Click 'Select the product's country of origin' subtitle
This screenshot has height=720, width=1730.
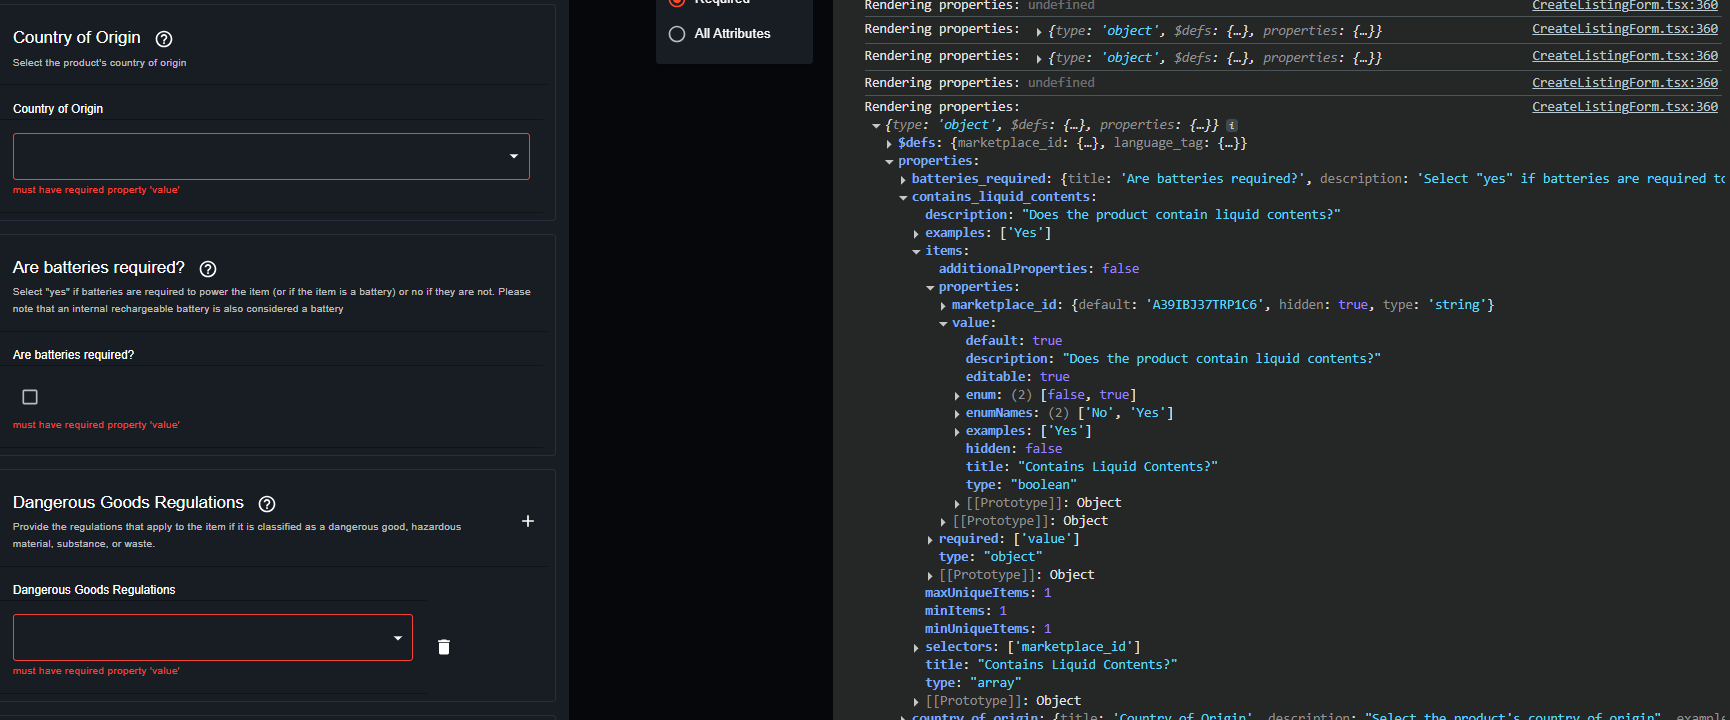click(99, 63)
